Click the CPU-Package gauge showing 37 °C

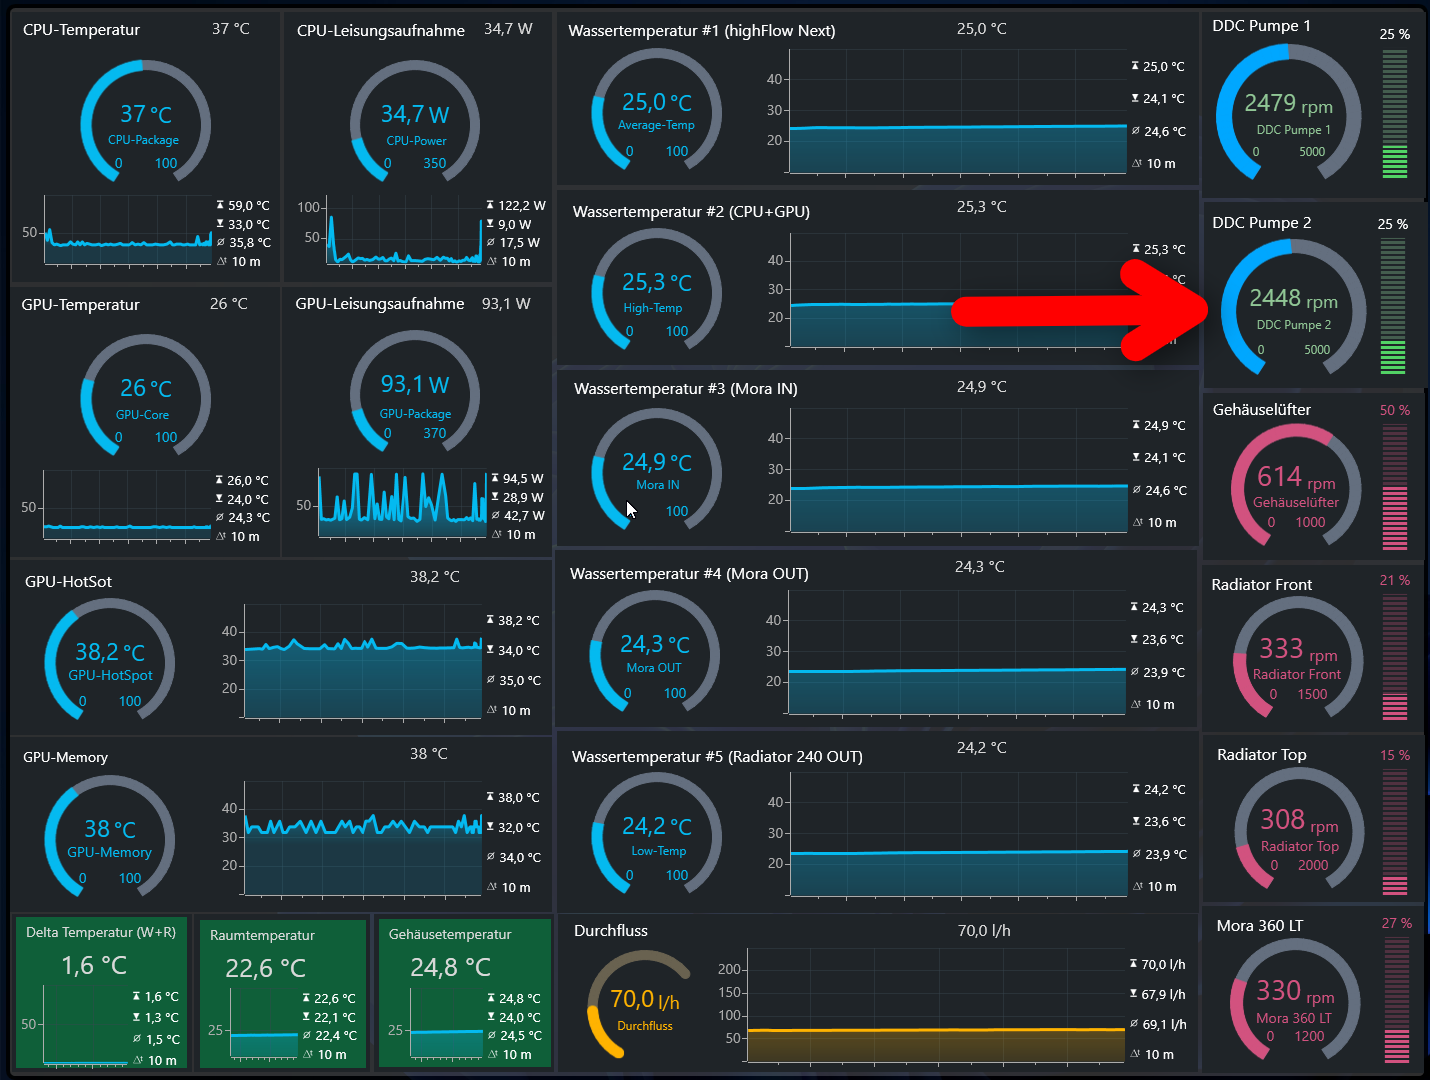145,121
